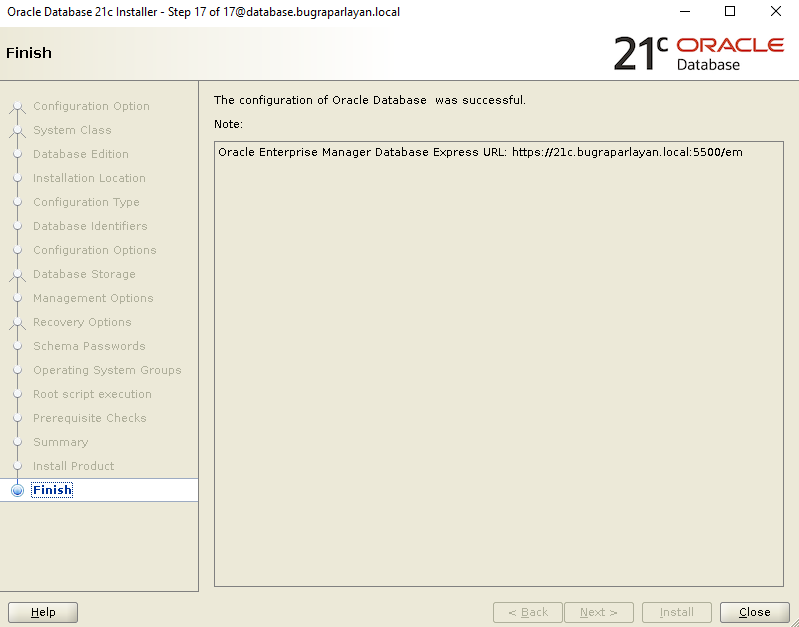Click the System Class step node icon
This screenshot has width=799, height=627.
click(x=17, y=130)
